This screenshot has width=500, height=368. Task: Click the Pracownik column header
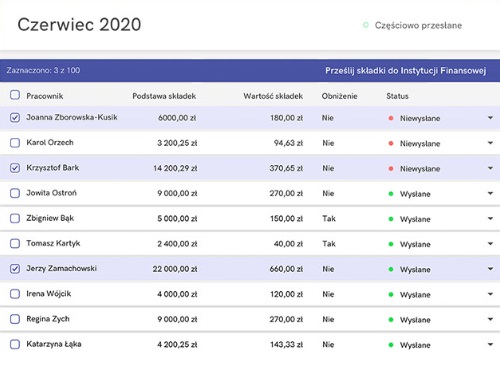45,96
